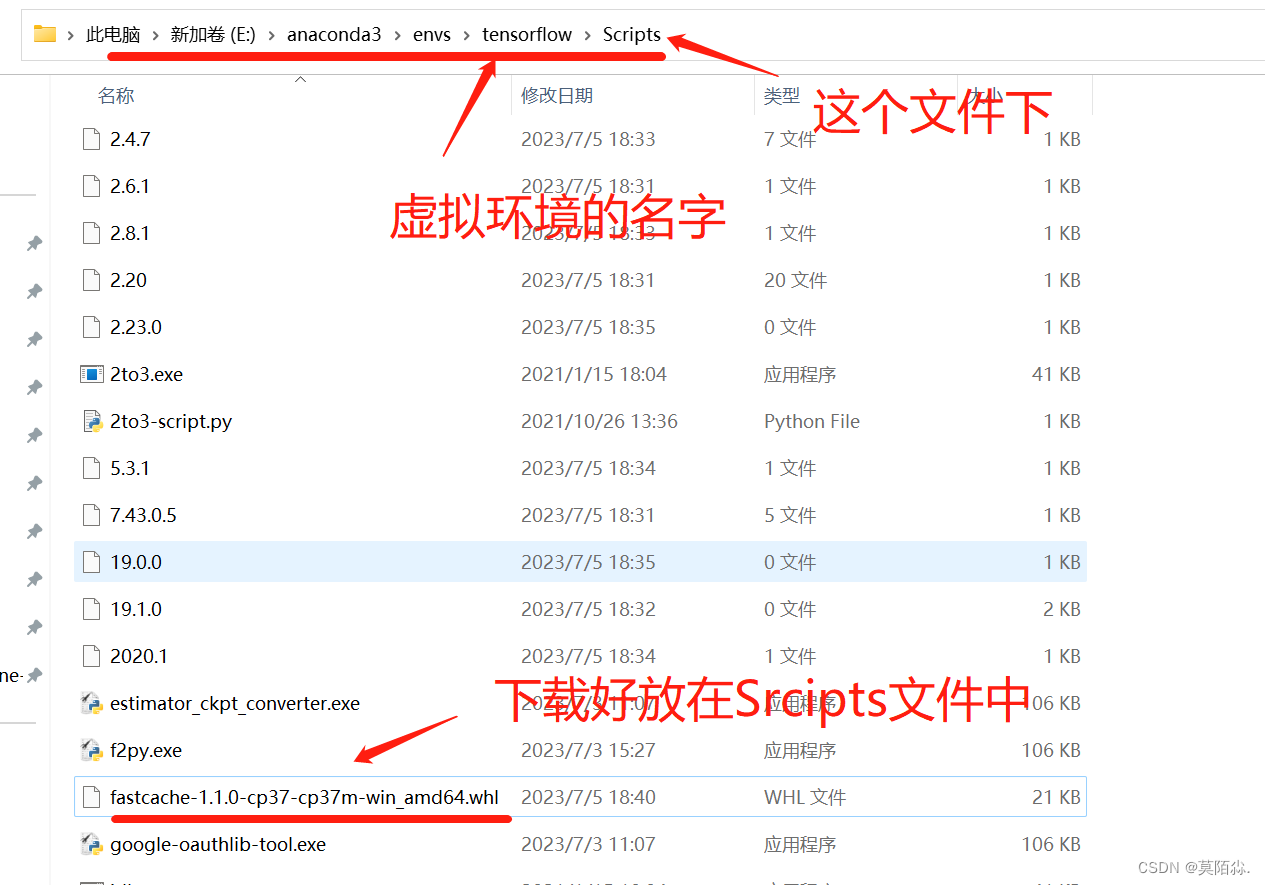
Task: Click the google-oauthlib-tool.exe application icon
Action: coord(91,844)
